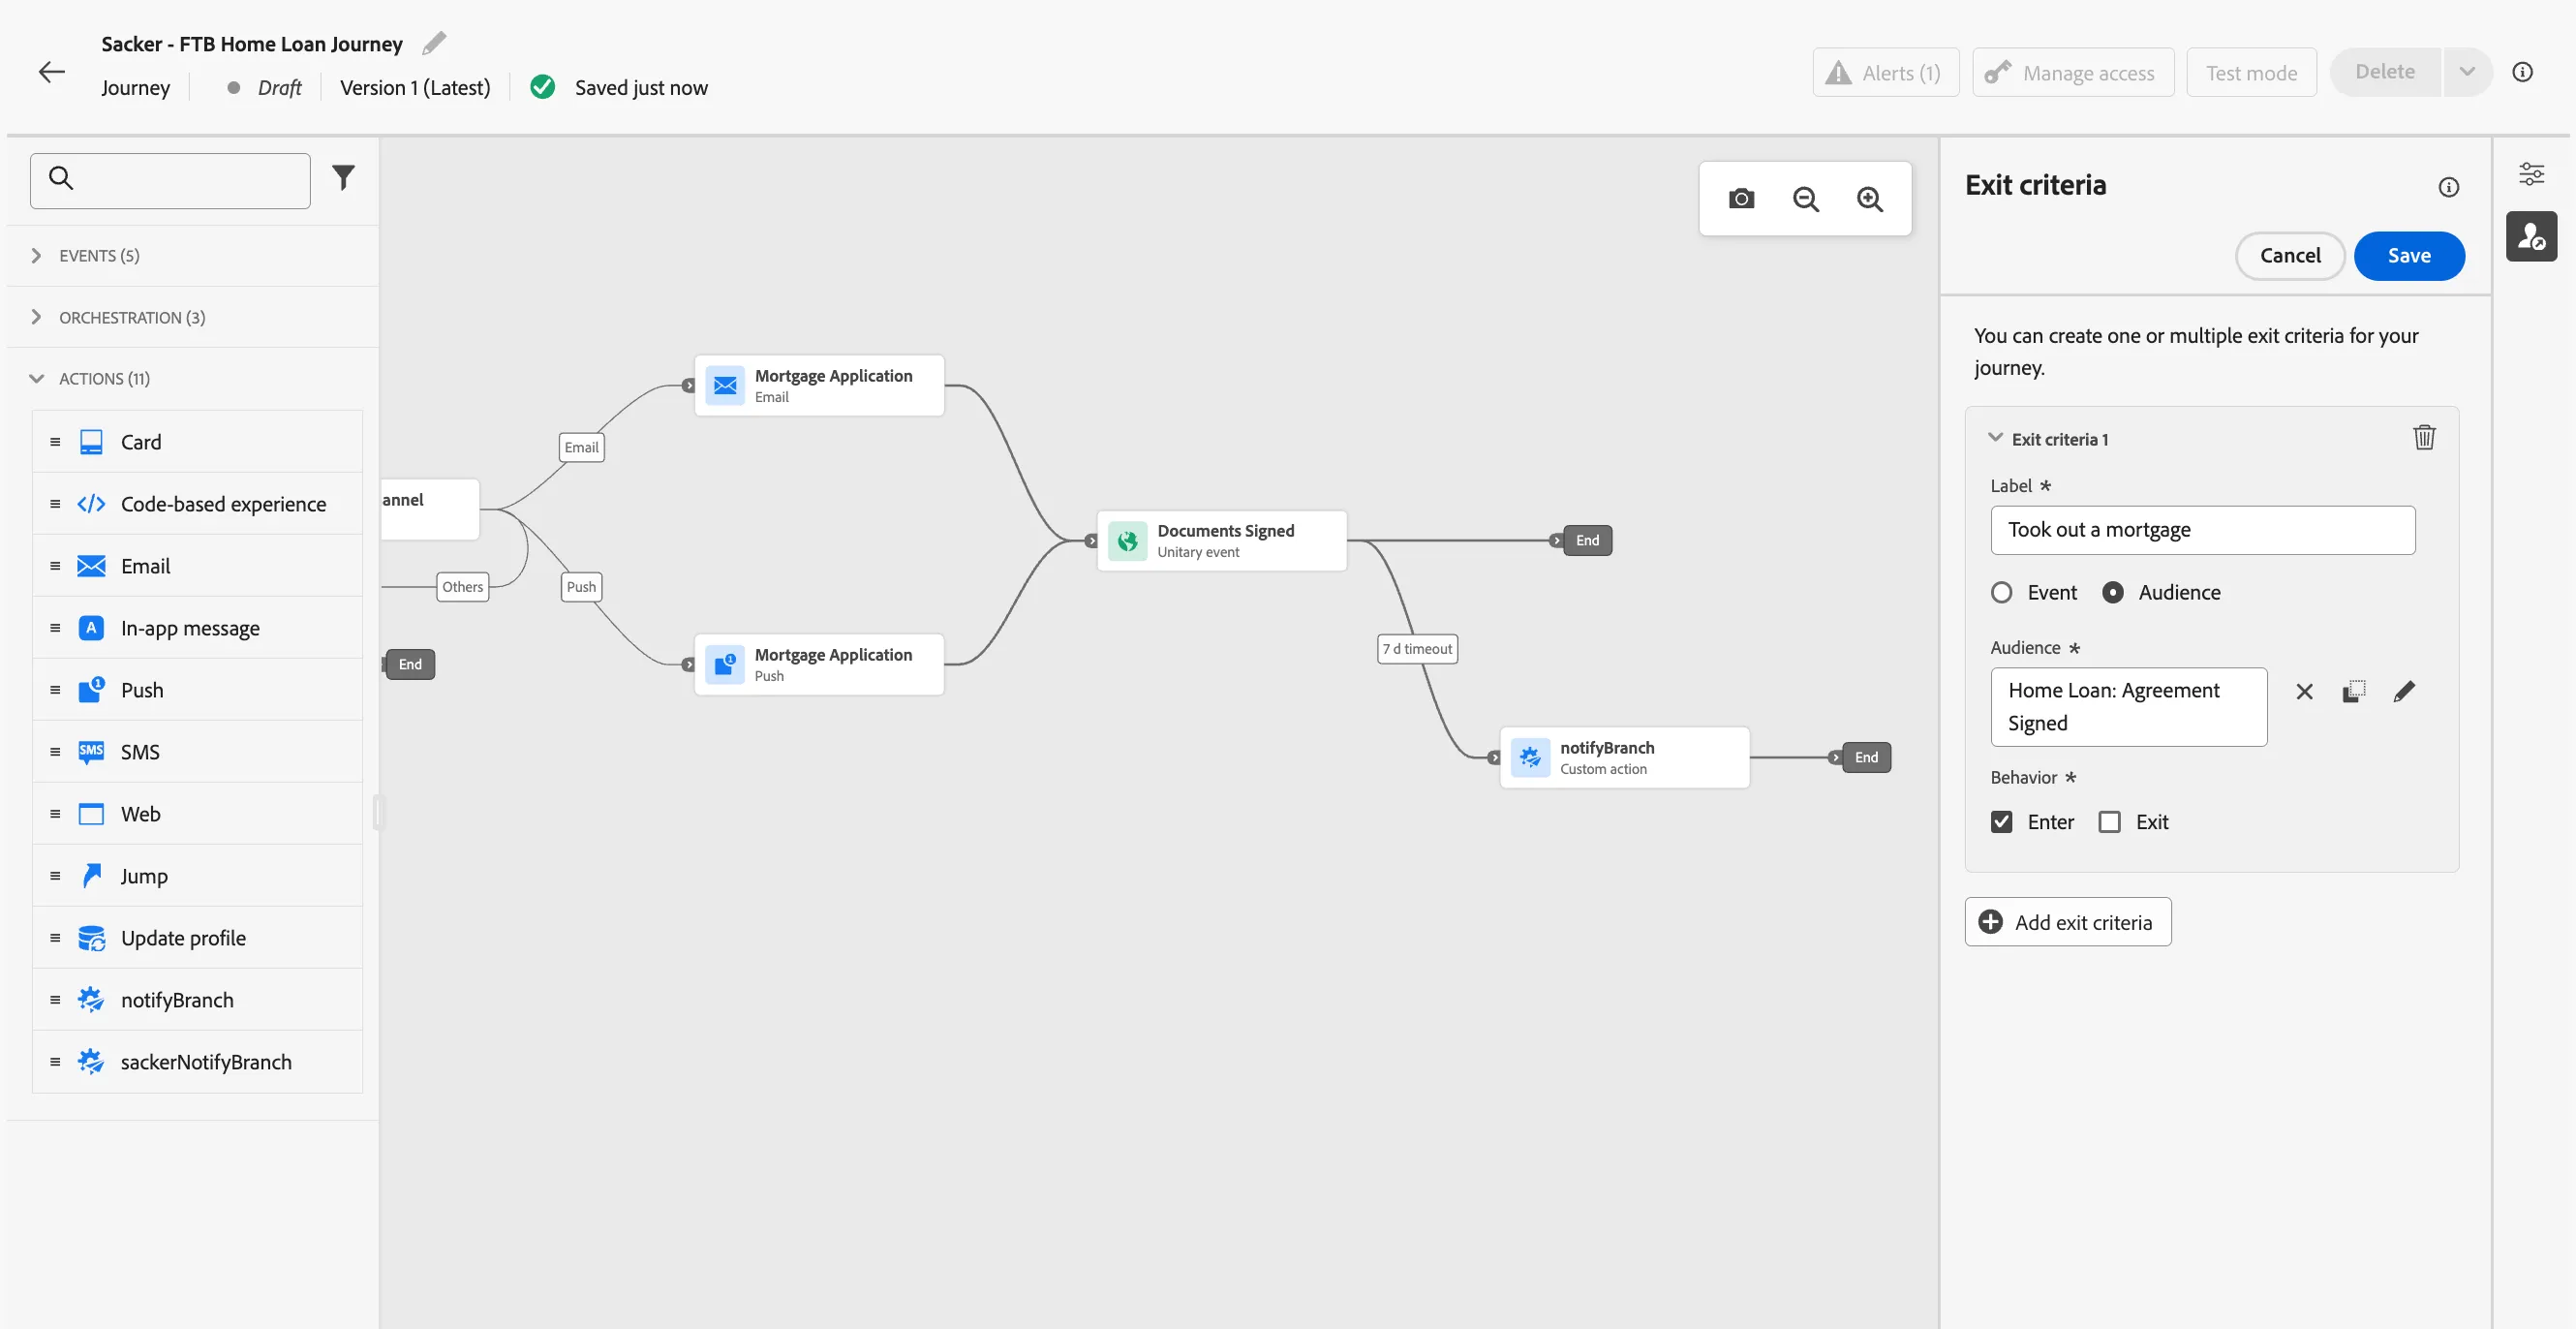Viewport: 2576px width, 1329px height.
Task: Check the Exit behavior checkbox
Action: (2109, 822)
